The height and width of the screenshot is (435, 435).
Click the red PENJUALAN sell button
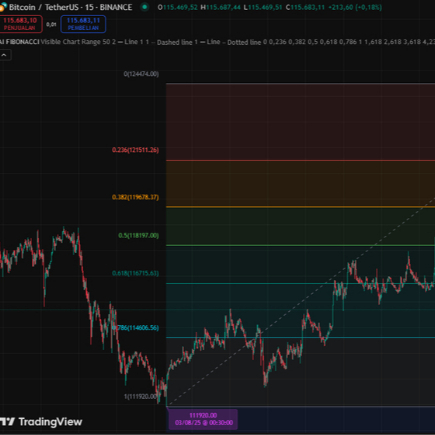click(20, 24)
